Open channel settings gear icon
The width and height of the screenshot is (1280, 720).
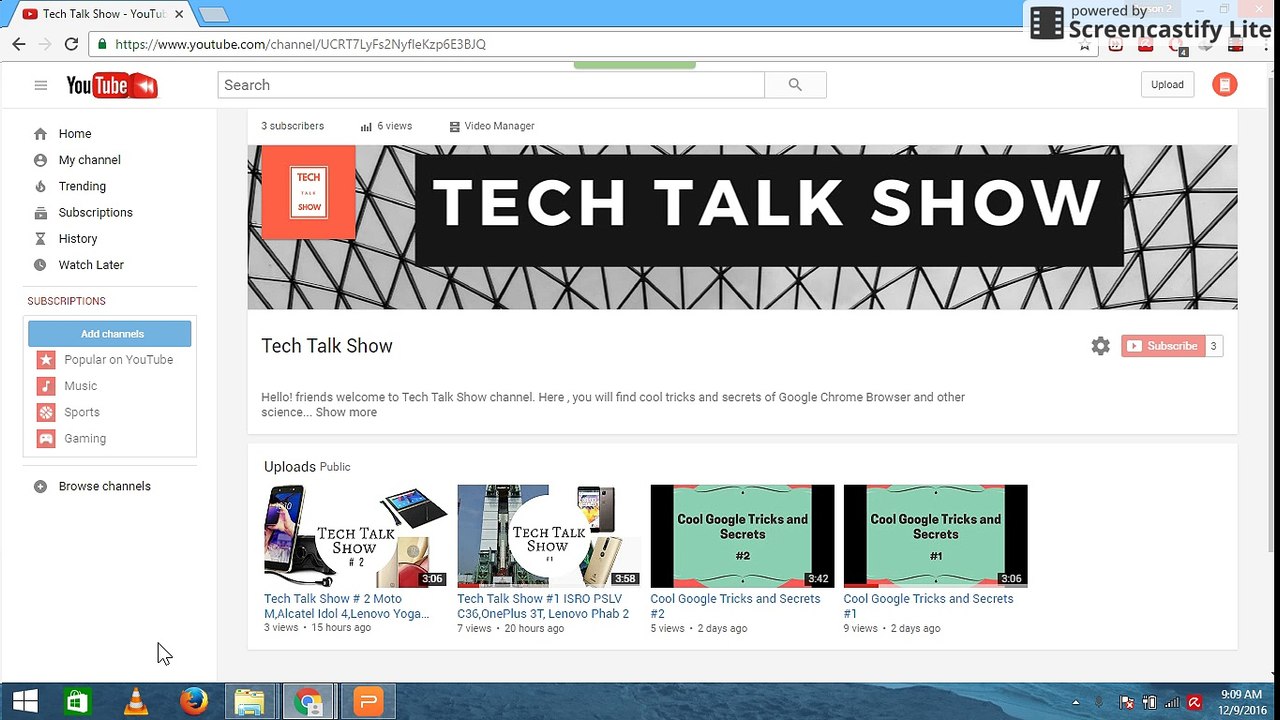(1100, 346)
